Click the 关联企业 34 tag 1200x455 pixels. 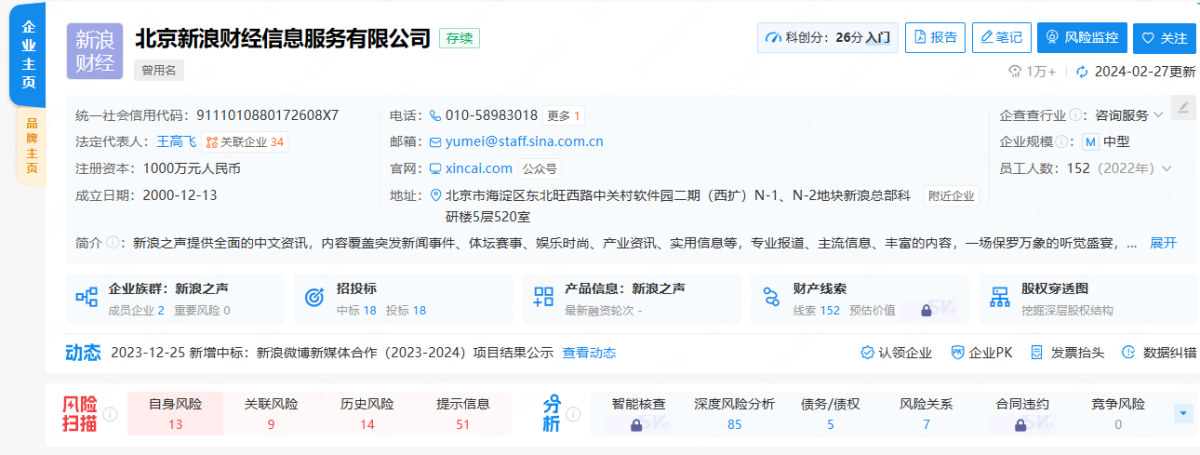coord(244,142)
